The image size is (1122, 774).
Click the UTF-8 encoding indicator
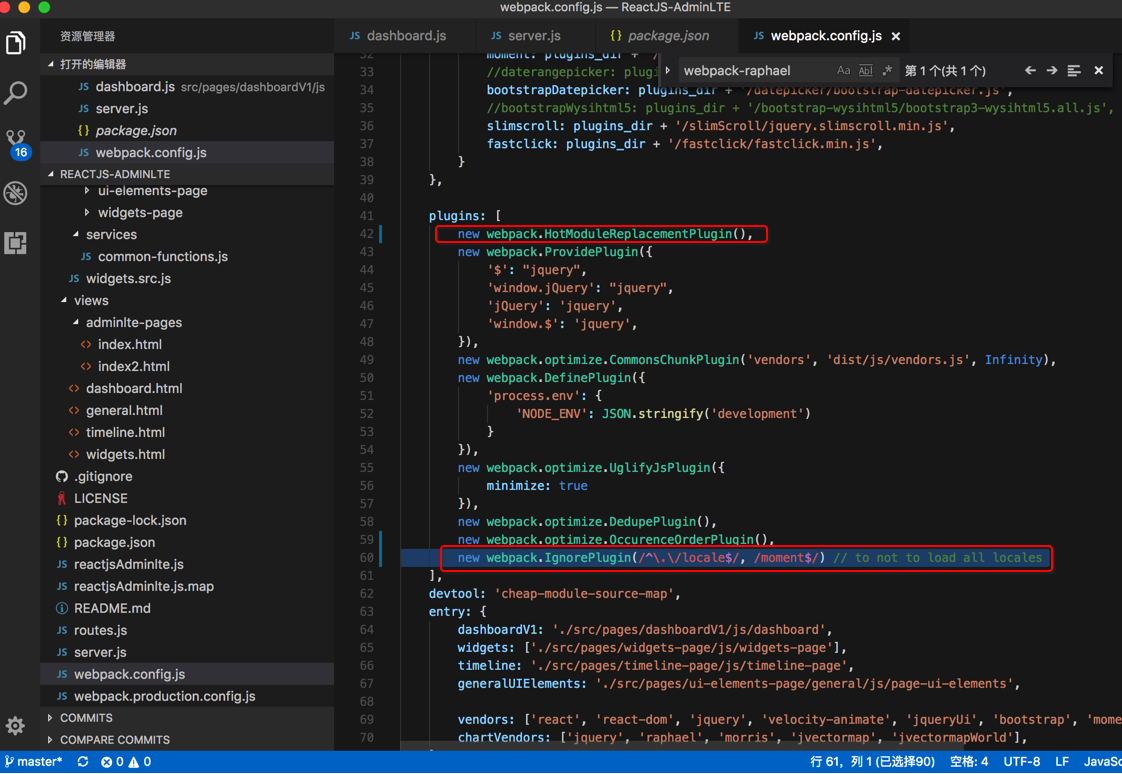[1021, 762]
